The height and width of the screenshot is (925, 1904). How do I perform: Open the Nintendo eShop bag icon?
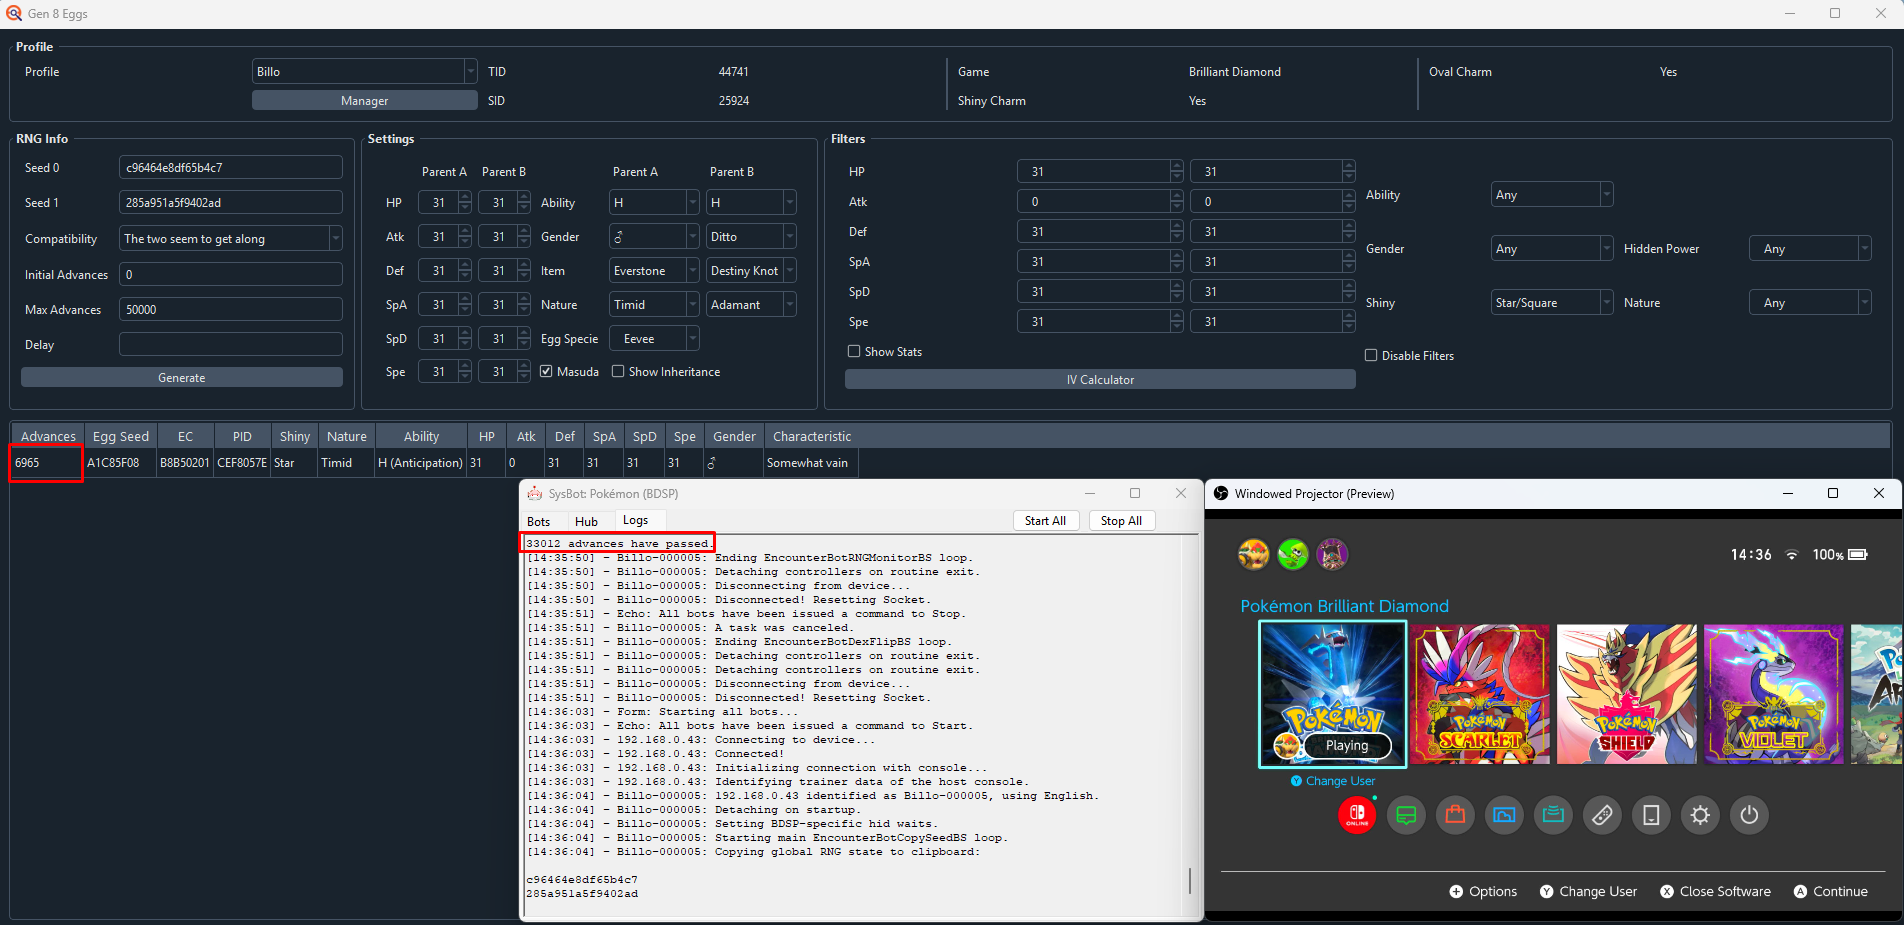(1455, 815)
